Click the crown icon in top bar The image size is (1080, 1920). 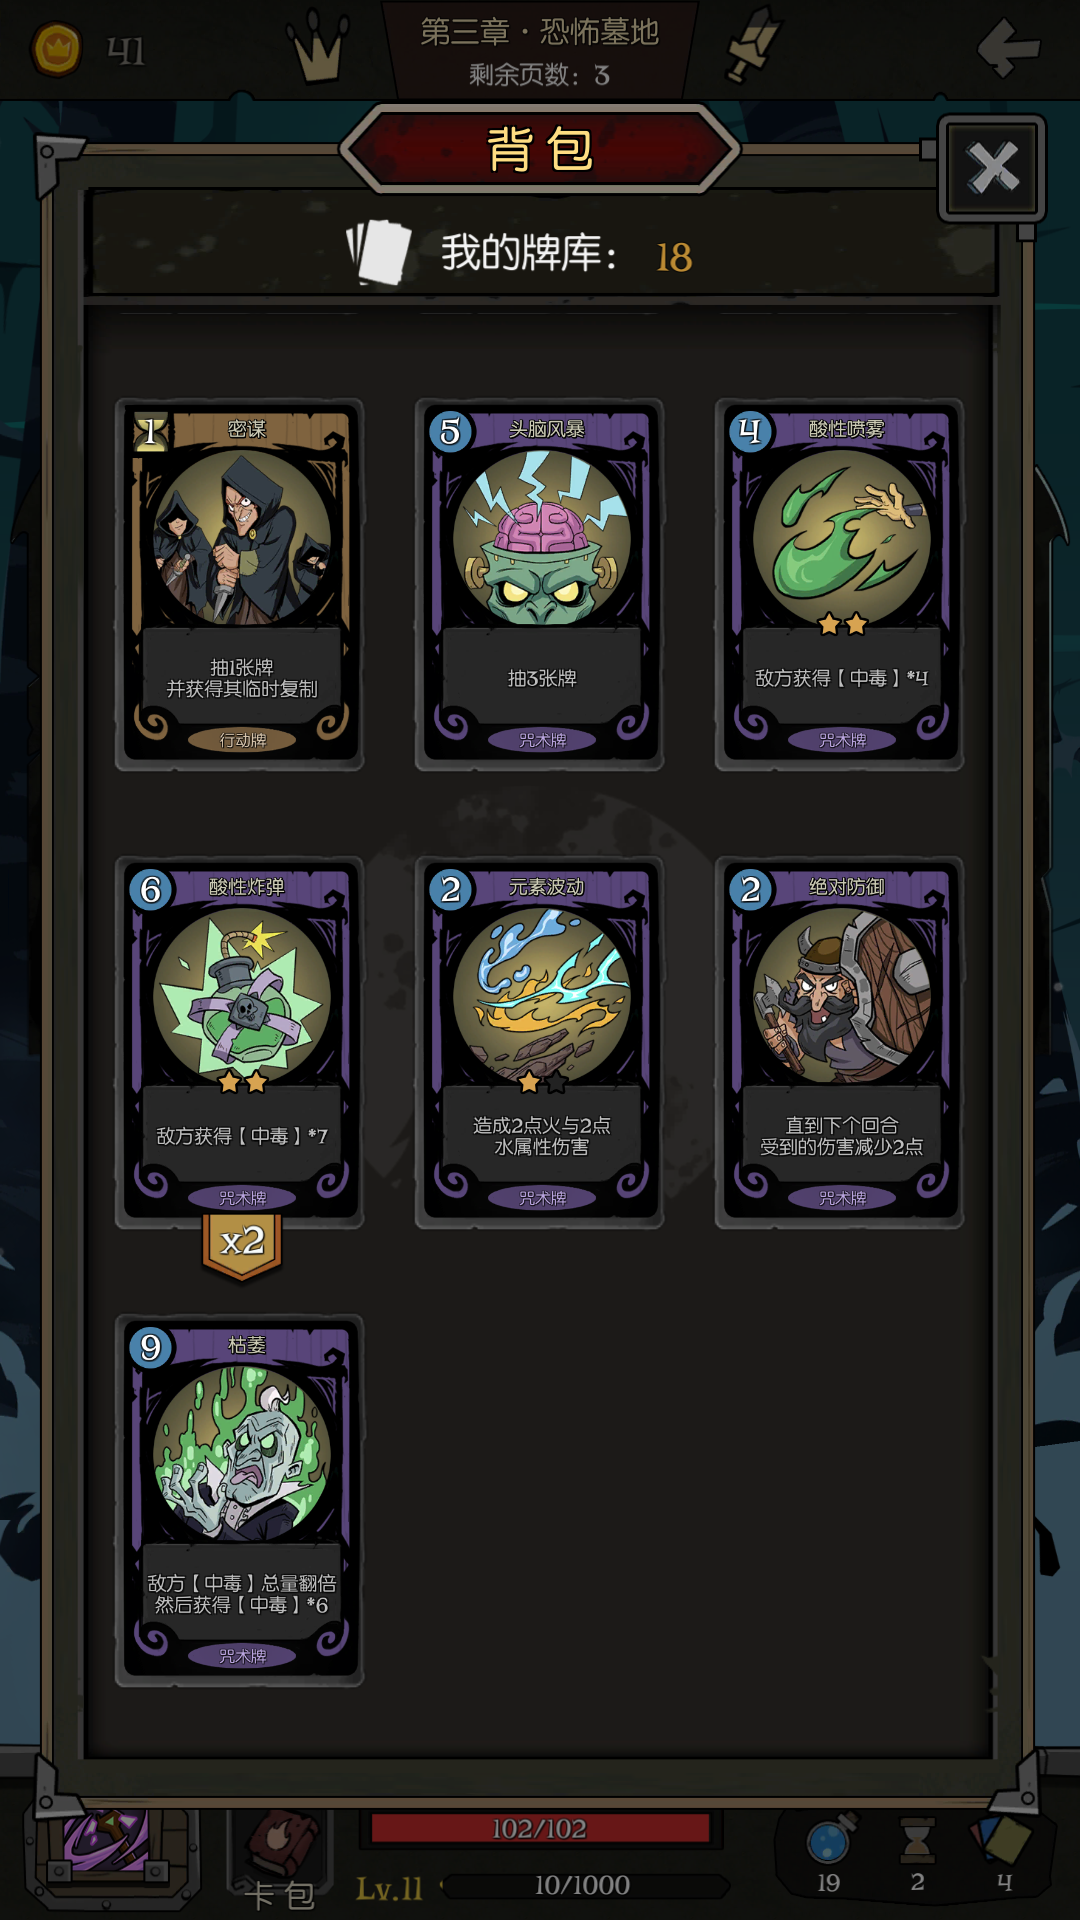click(318, 46)
